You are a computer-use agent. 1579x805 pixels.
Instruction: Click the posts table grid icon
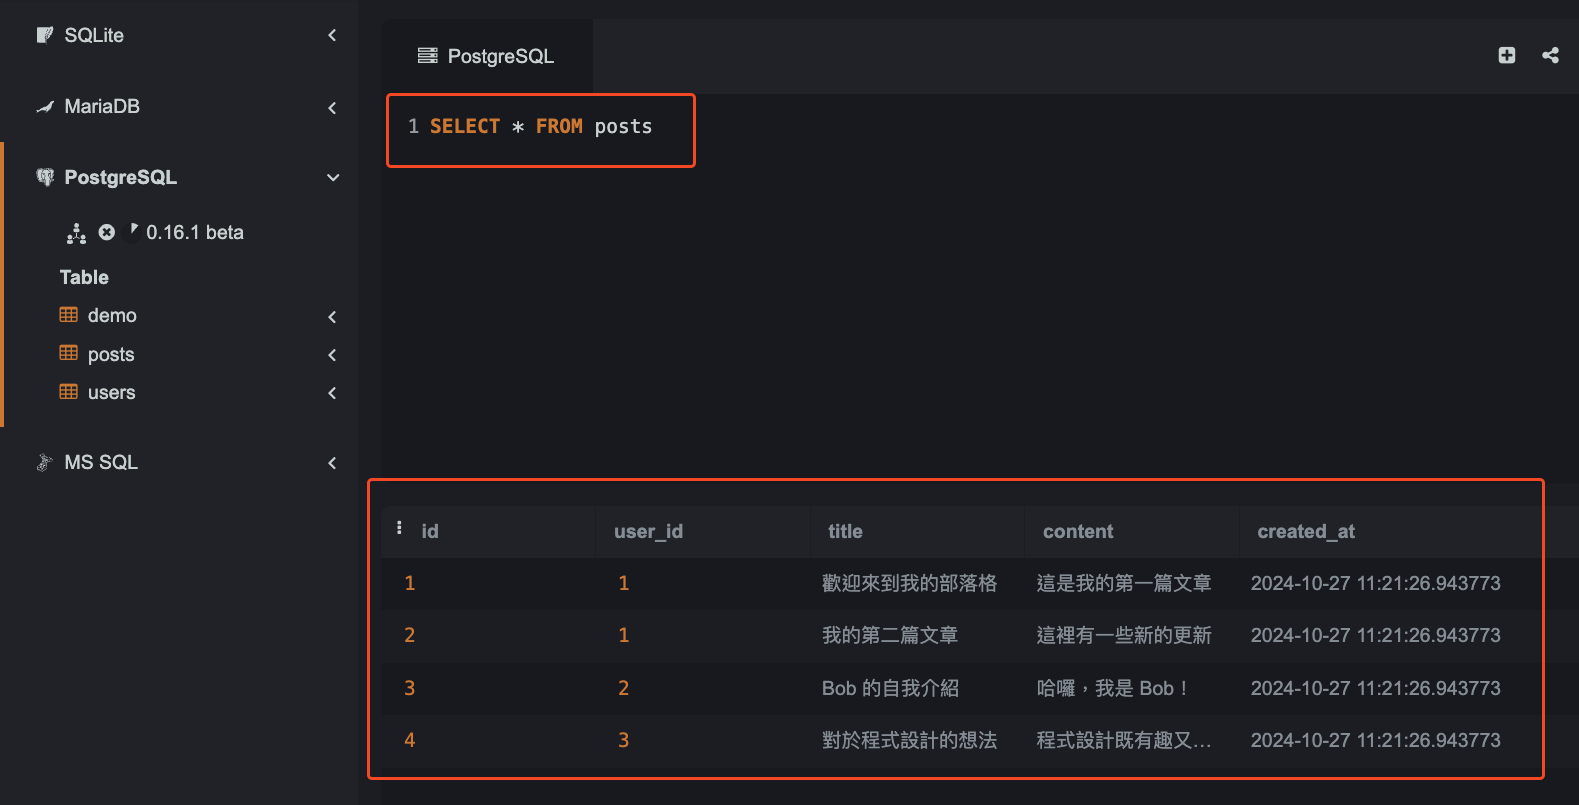click(69, 353)
